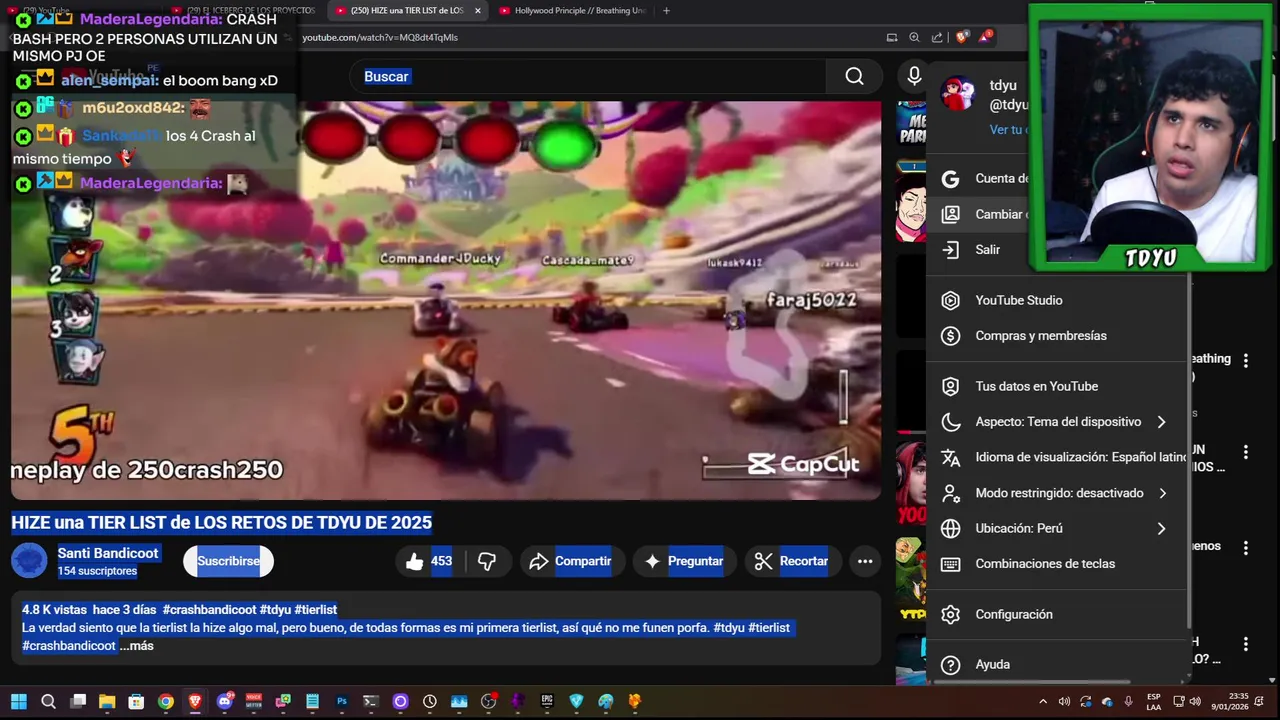
Task: Open the Terminal taskbar icon
Action: [x=371, y=701]
